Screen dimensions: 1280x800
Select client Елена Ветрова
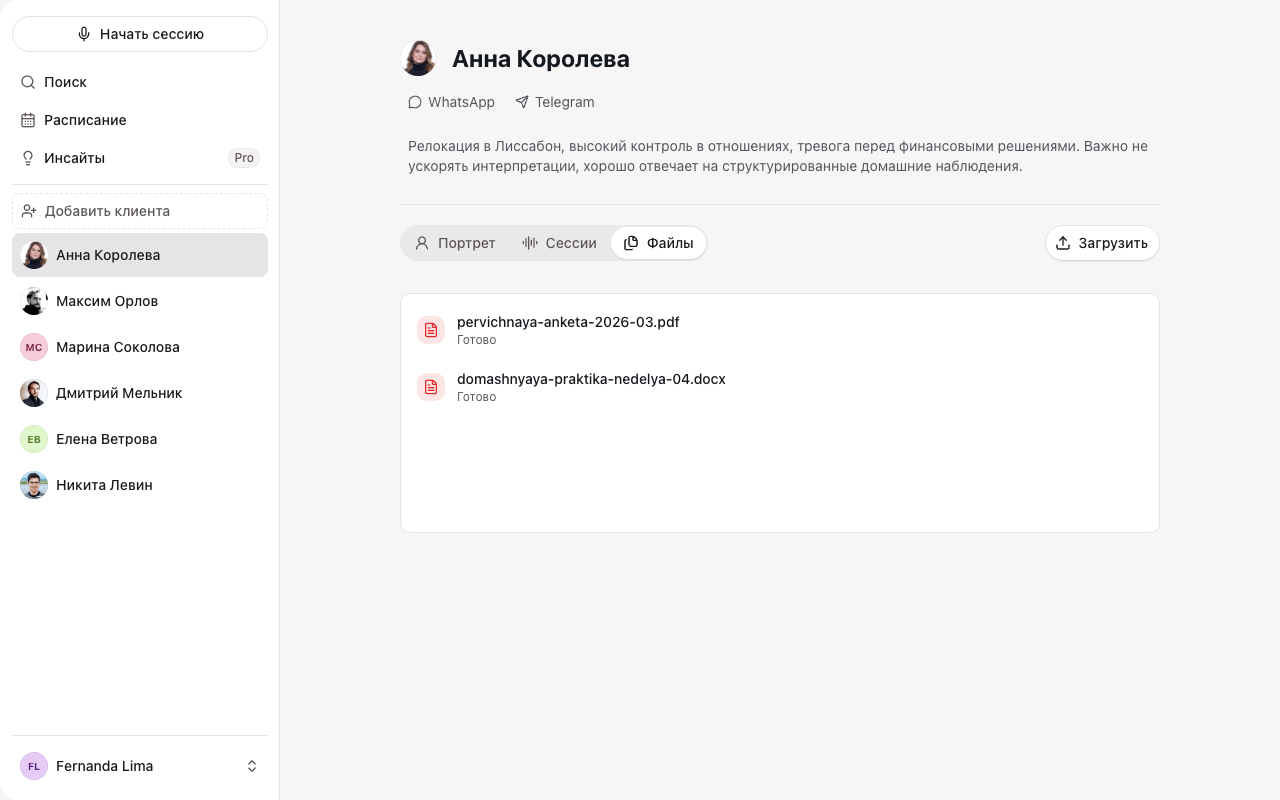140,439
